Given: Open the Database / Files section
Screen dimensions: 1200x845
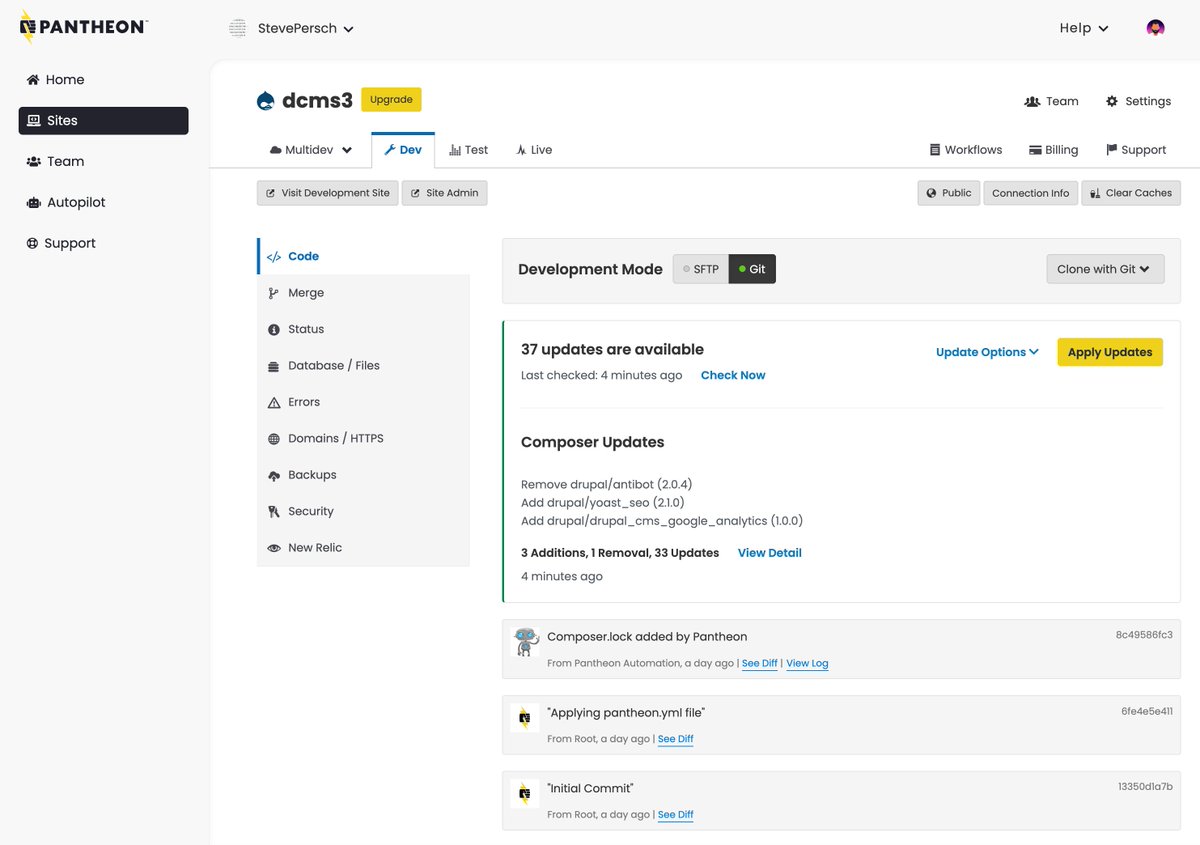Looking at the screenshot, I should tap(363, 366).
